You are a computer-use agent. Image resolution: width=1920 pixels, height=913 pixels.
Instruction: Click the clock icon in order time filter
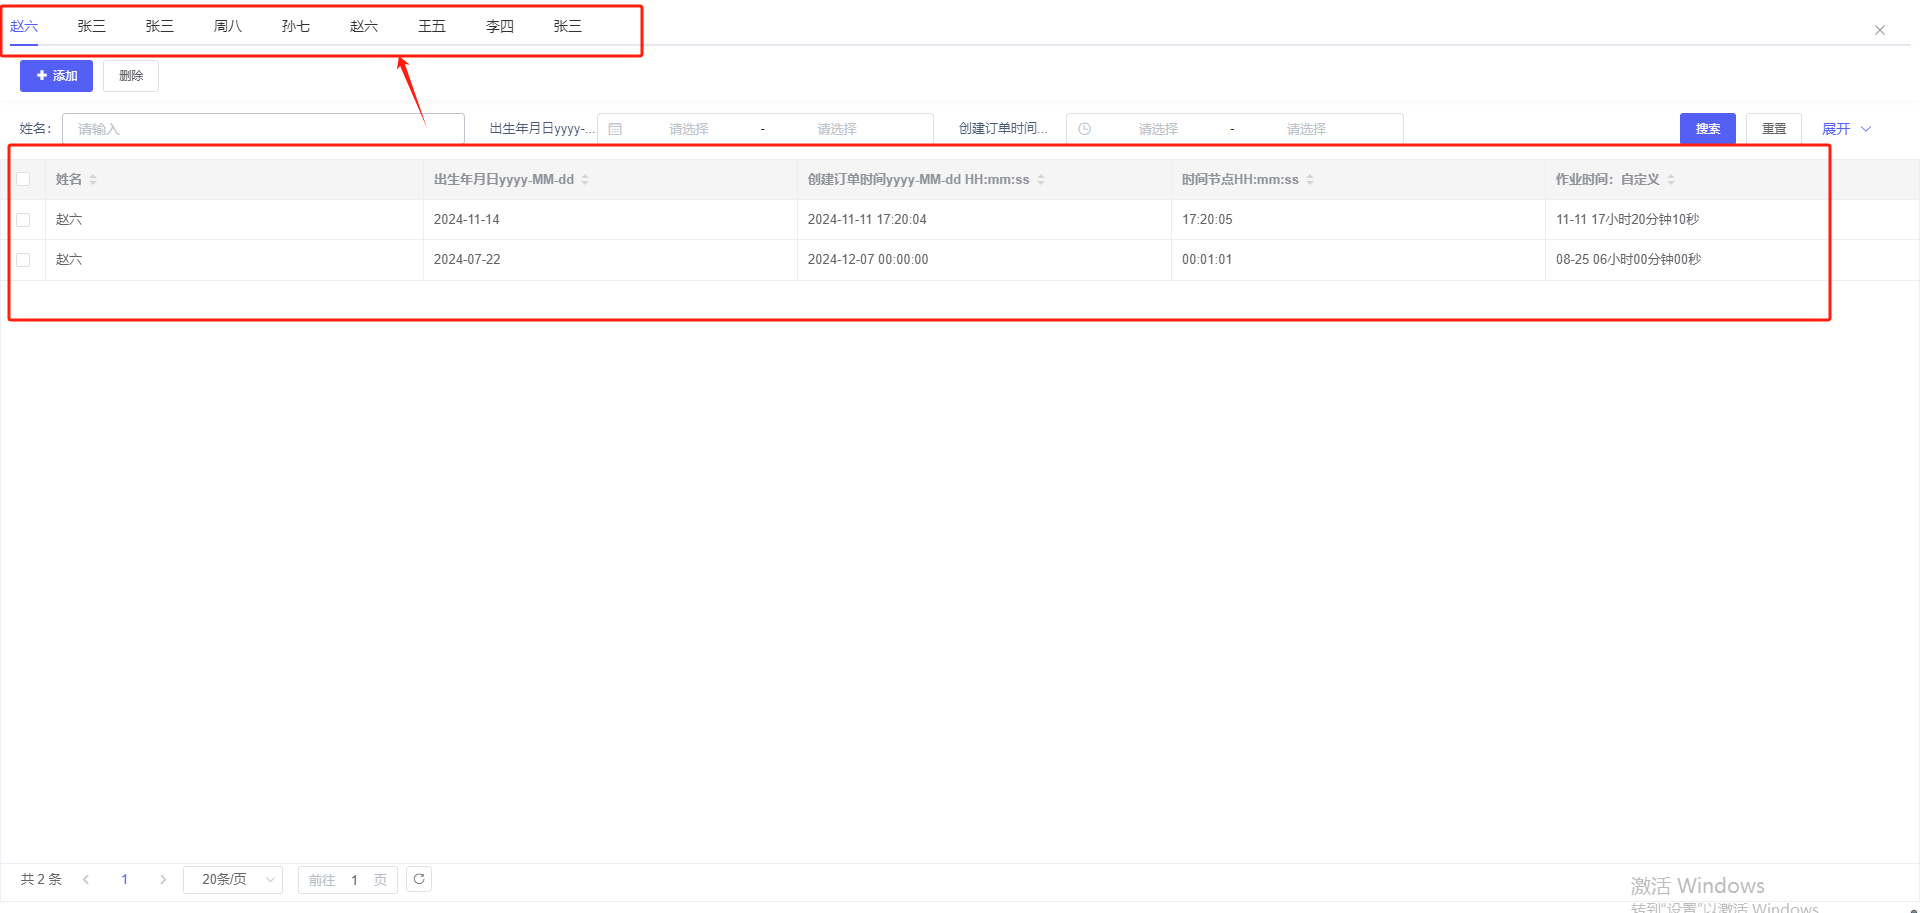point(1084,129)
